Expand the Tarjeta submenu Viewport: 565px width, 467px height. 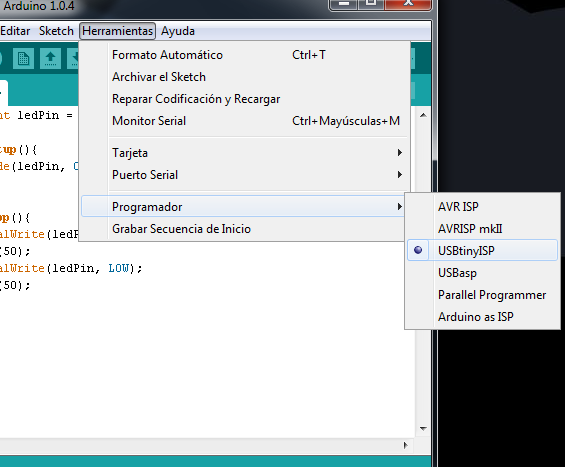(x=245, y=153)
